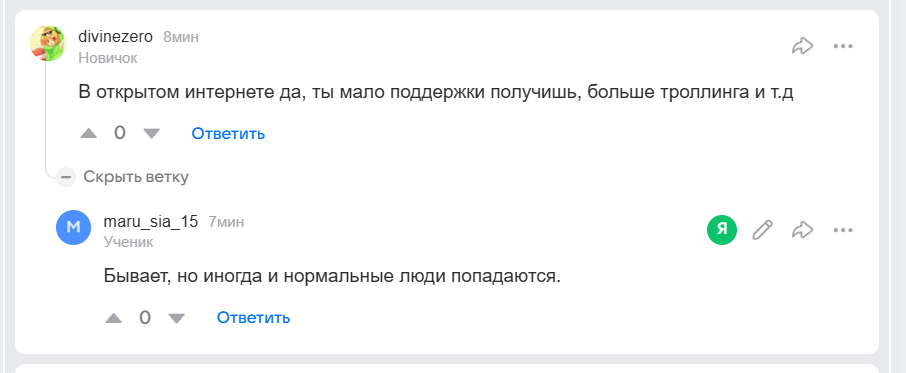Click the 8мин timestamp on divinezero's comment
906x373 pixels.
[x=181, y=38]
